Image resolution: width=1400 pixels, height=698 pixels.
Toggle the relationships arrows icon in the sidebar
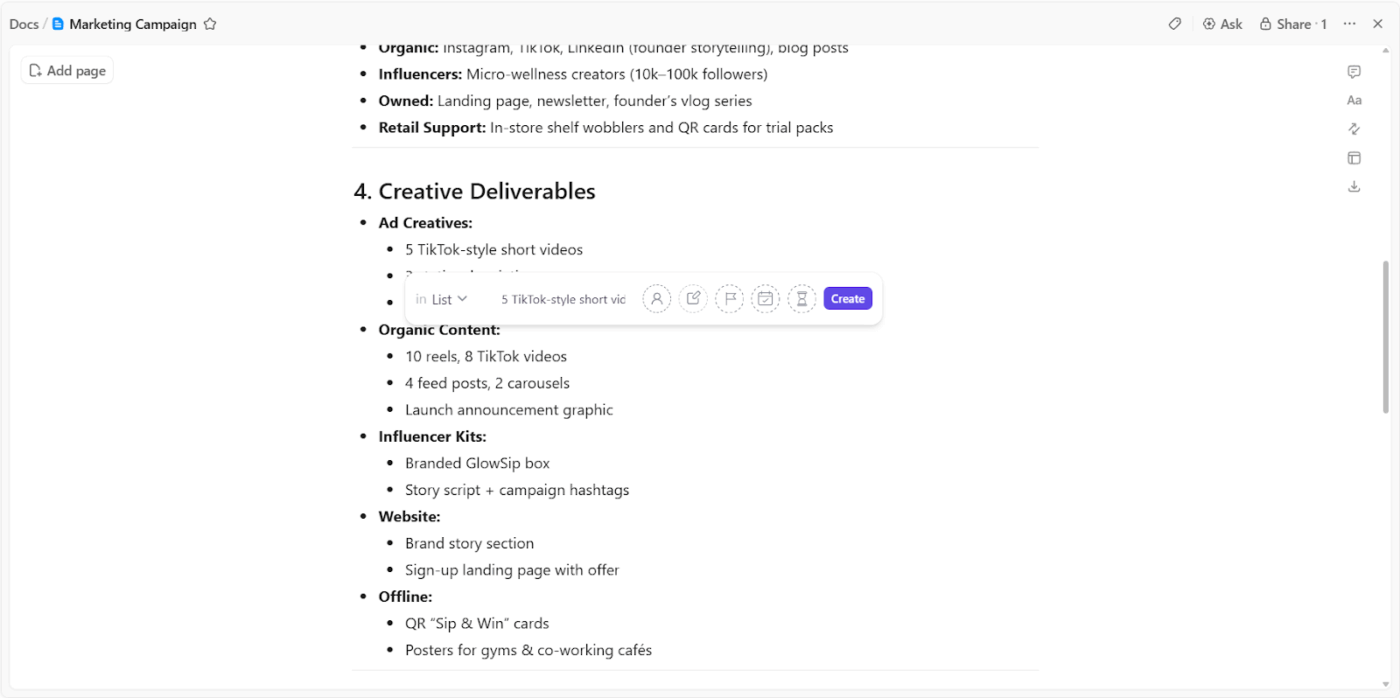point(1354,128)
